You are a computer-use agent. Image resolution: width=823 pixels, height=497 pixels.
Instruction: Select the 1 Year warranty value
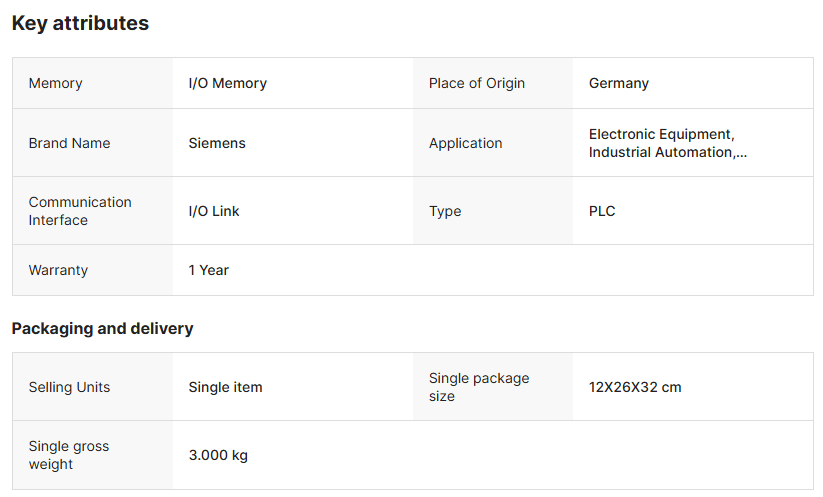(x=208, y=270)
